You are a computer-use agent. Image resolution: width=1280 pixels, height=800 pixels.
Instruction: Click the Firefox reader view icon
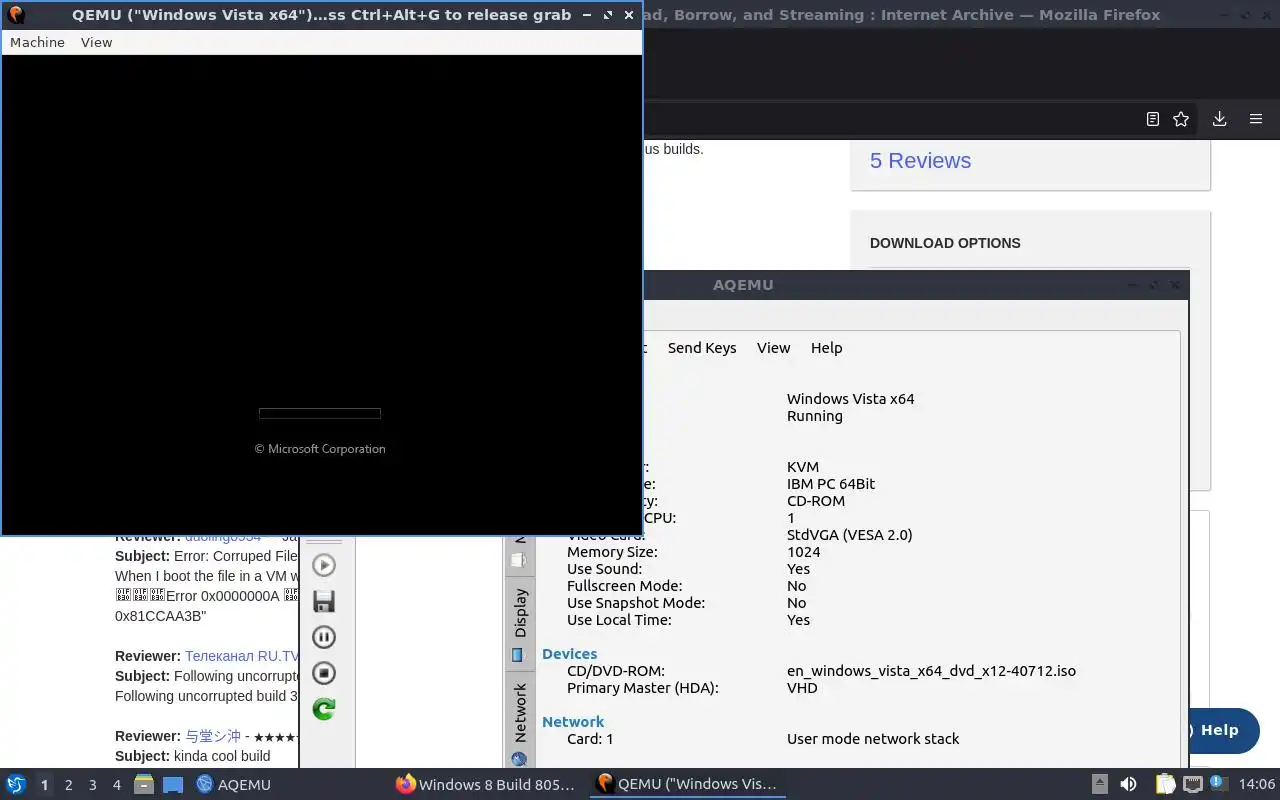(x=1153, y=119)
